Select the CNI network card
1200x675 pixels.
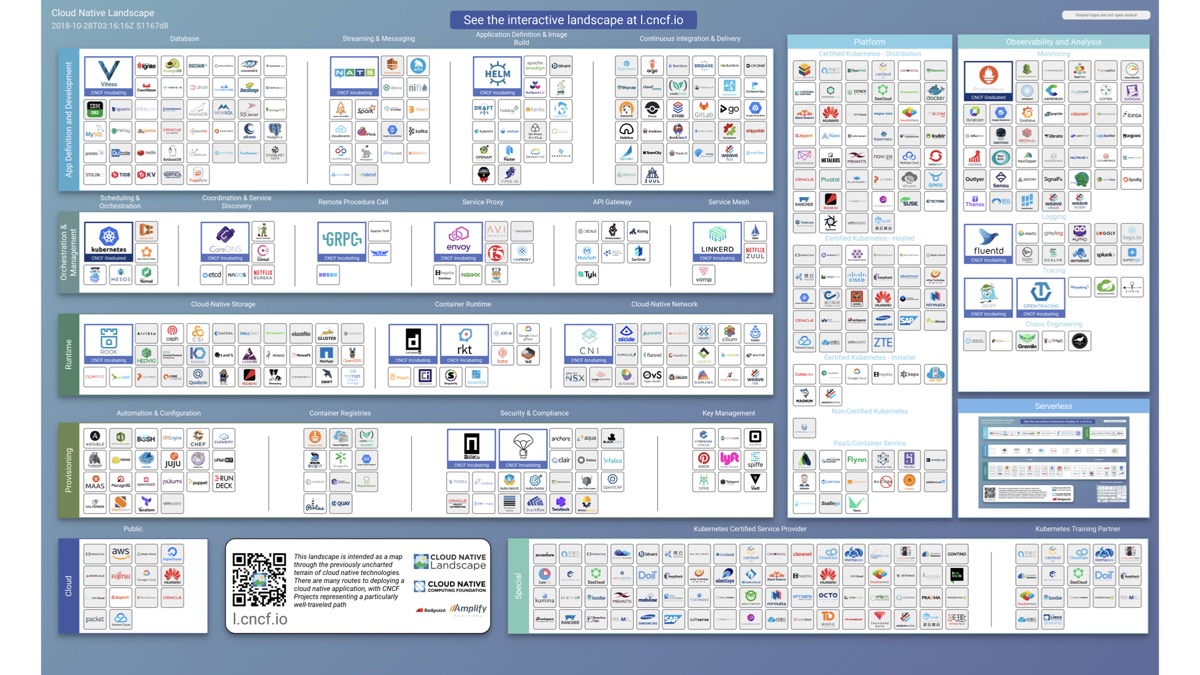click(588, 344)
